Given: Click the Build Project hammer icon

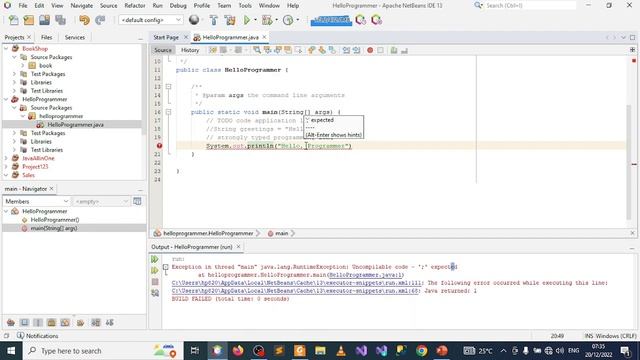Looking at the screenshot, I should [x=213, y=20].
